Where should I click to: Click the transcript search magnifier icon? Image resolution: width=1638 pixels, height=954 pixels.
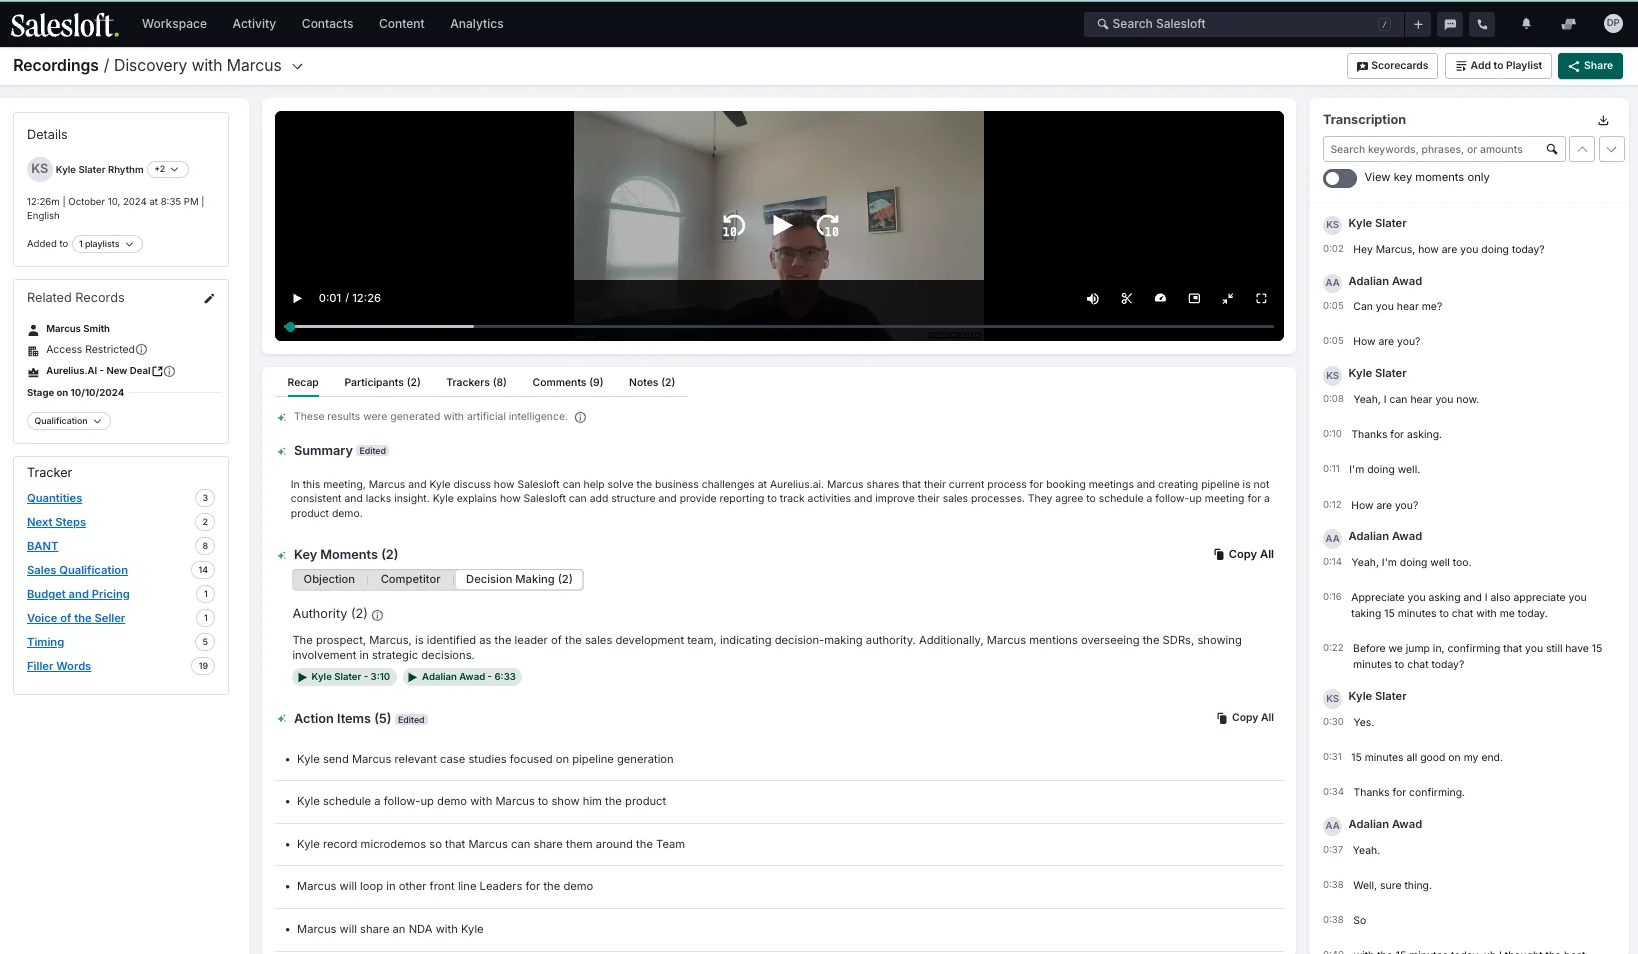click(x=1552, y=149)
